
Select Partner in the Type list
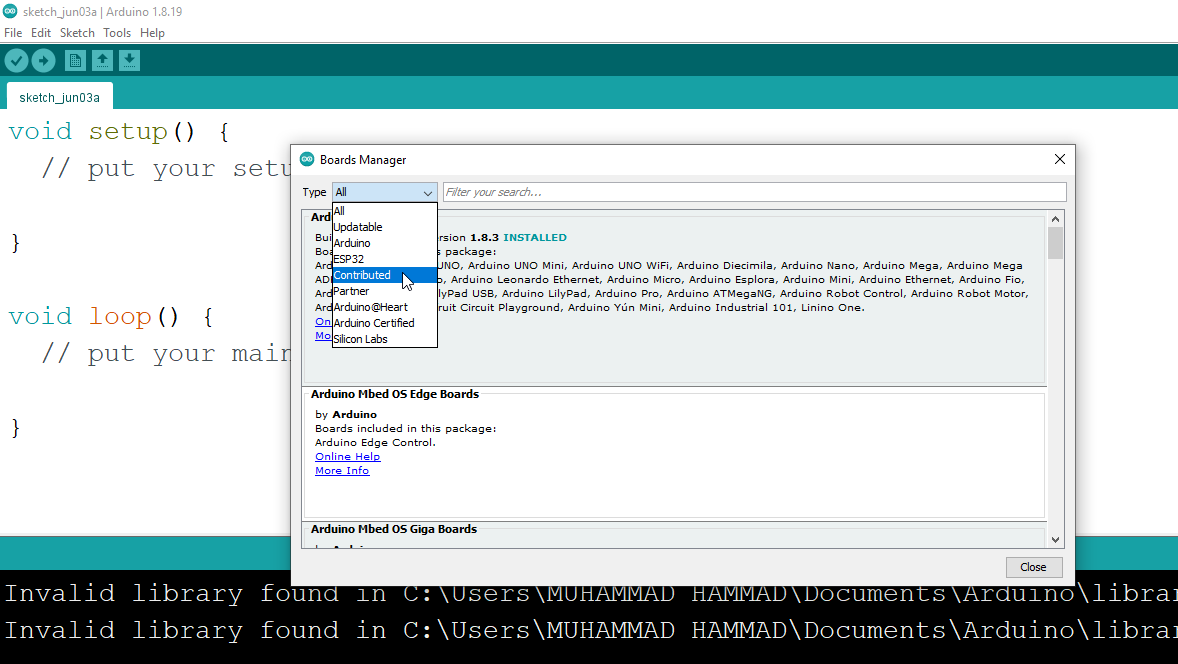(351, 291)
